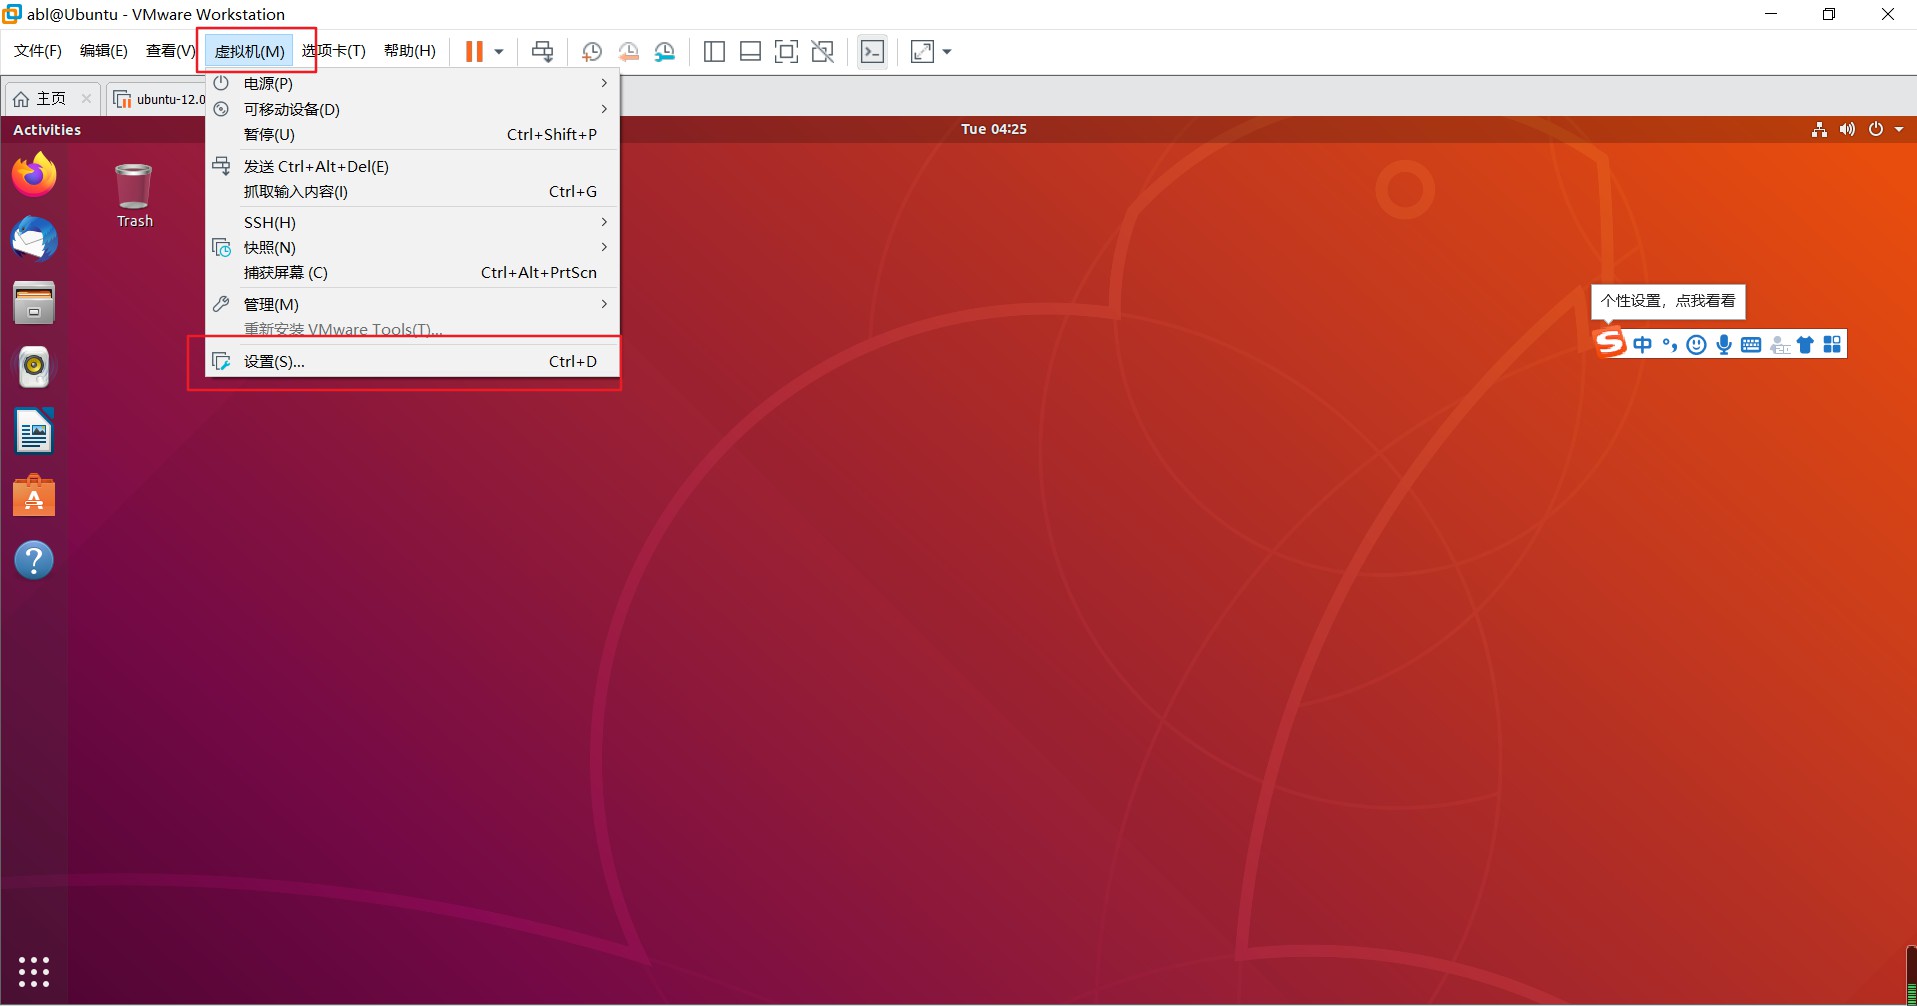Click the Sogou S logo icon

[x=1609, y=343]
